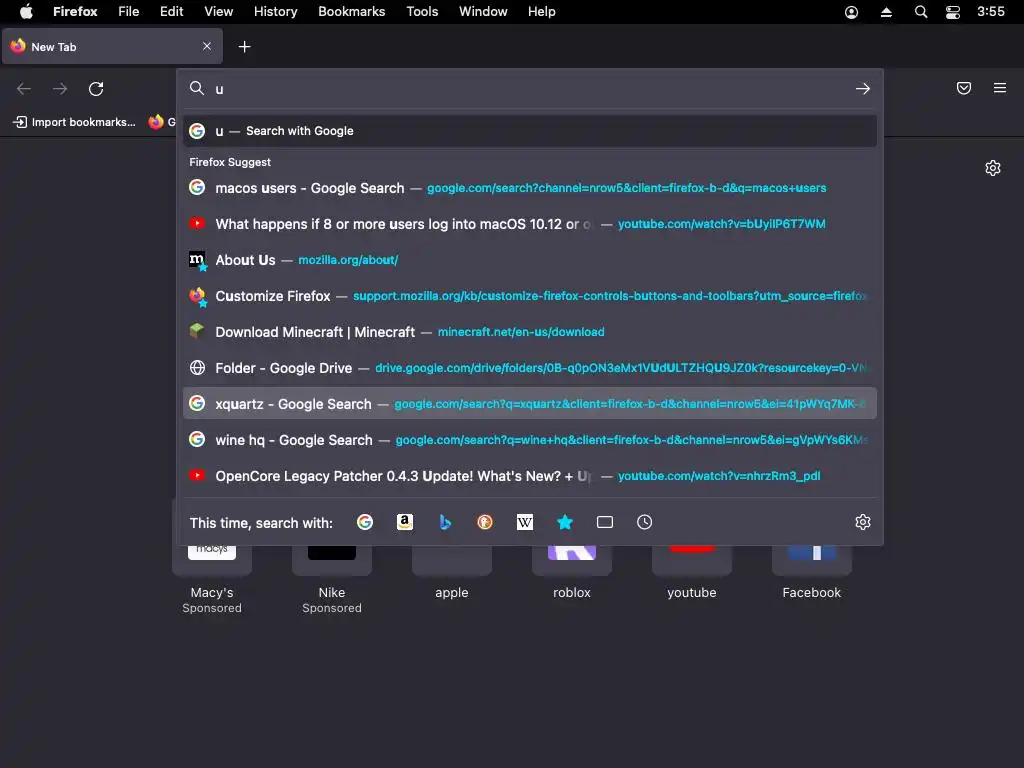Viewport: 1024px width, 768px height.
Task: Open Firefox application hamburger menu
Action: [1000, 88]
